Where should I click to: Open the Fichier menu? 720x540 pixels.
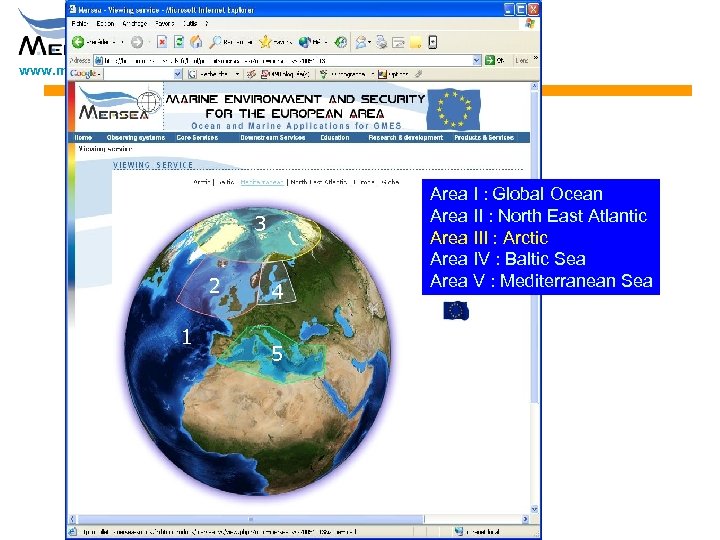click(x=80, y=23)
